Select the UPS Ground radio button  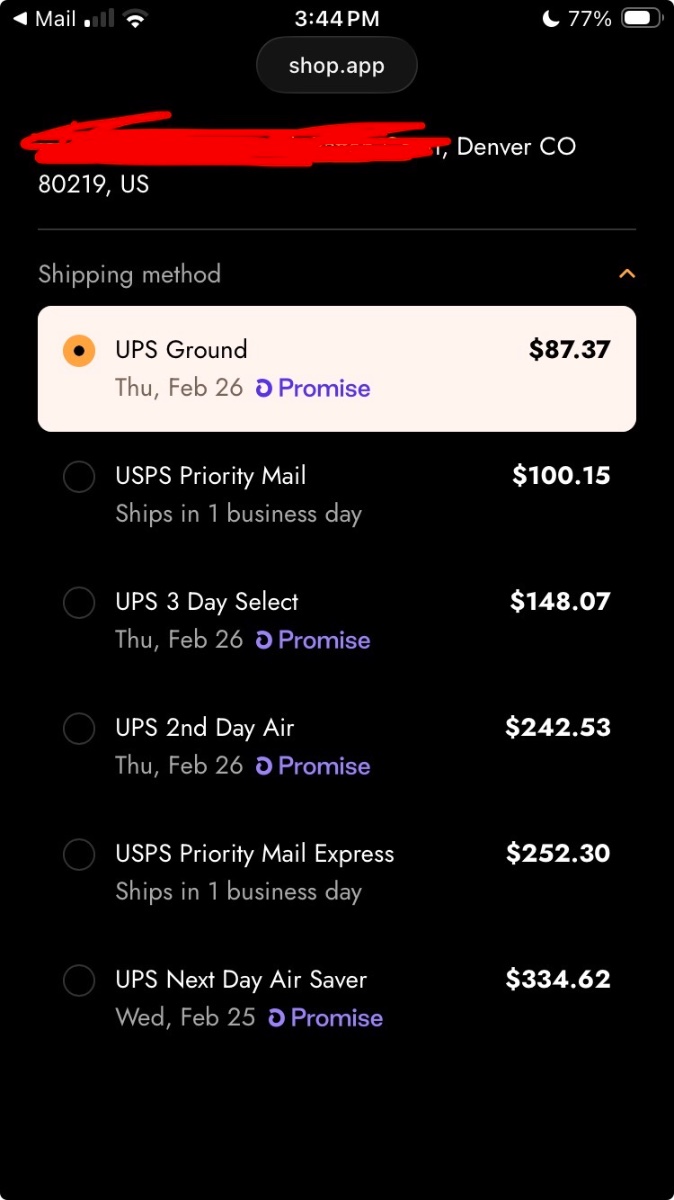click(79, 351)
